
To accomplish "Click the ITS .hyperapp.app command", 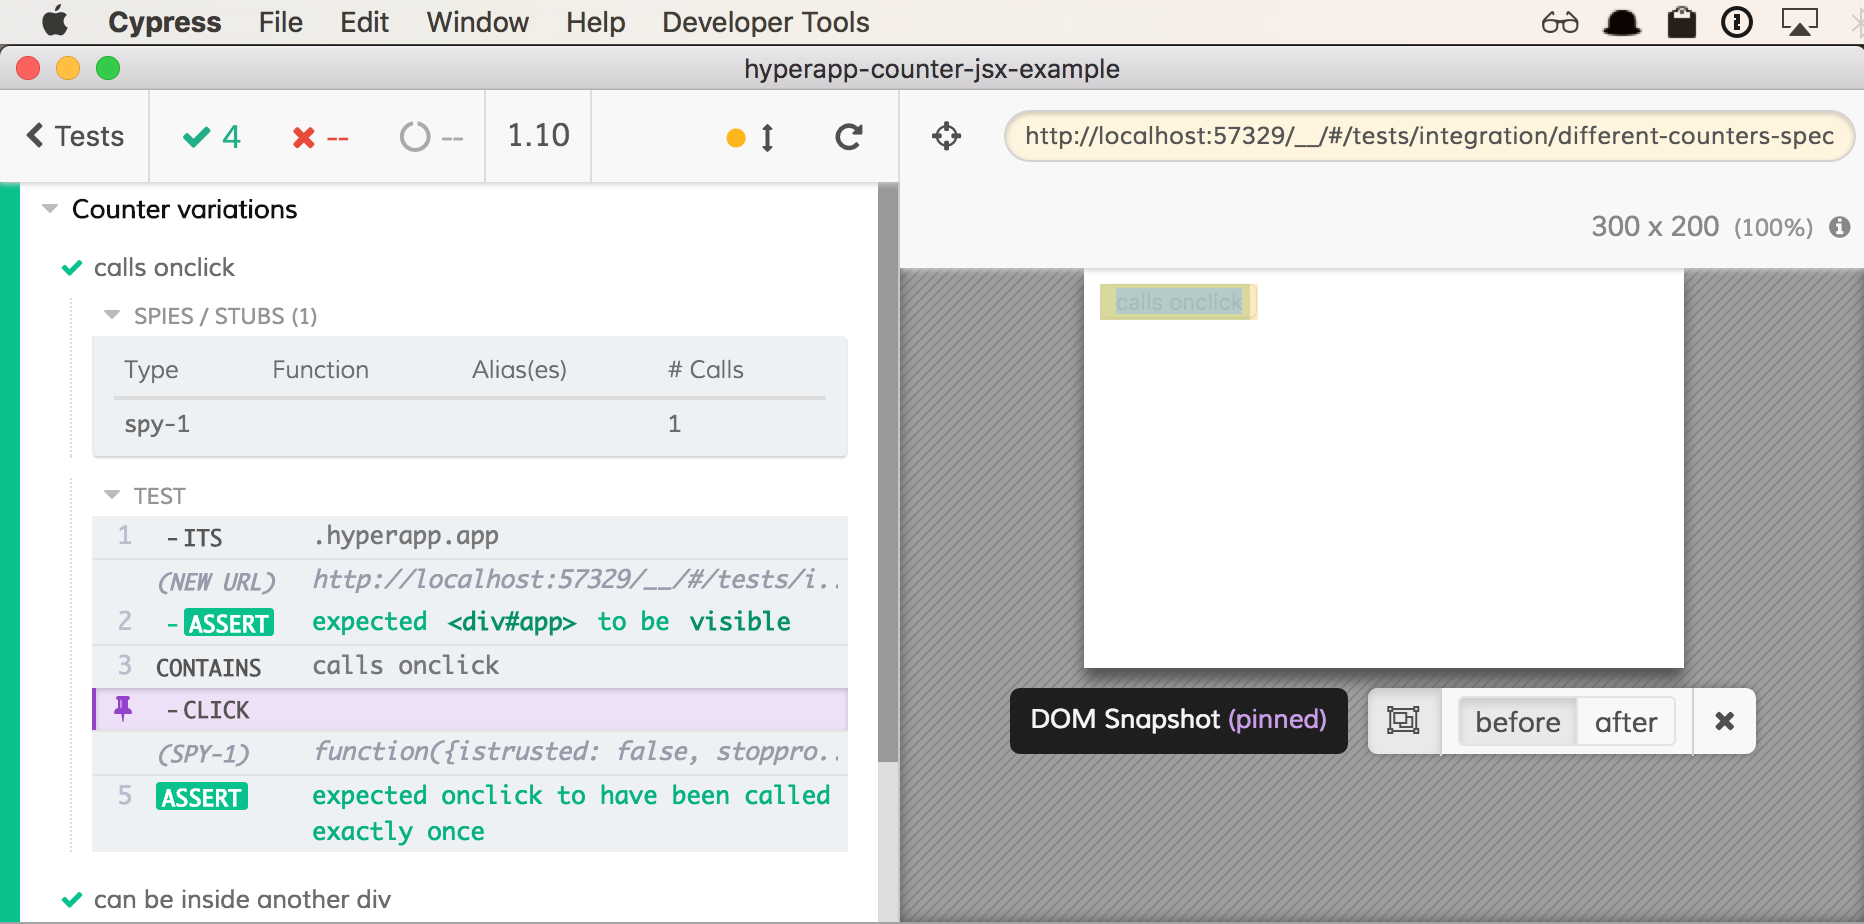I will pos(470,537).
